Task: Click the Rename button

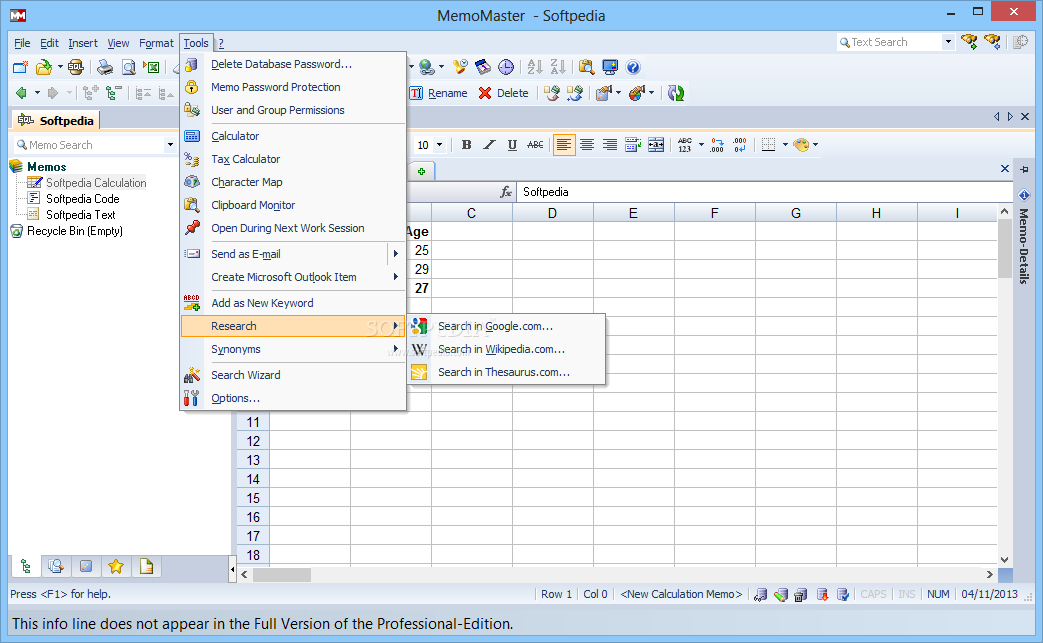Action: pos(439,93)
